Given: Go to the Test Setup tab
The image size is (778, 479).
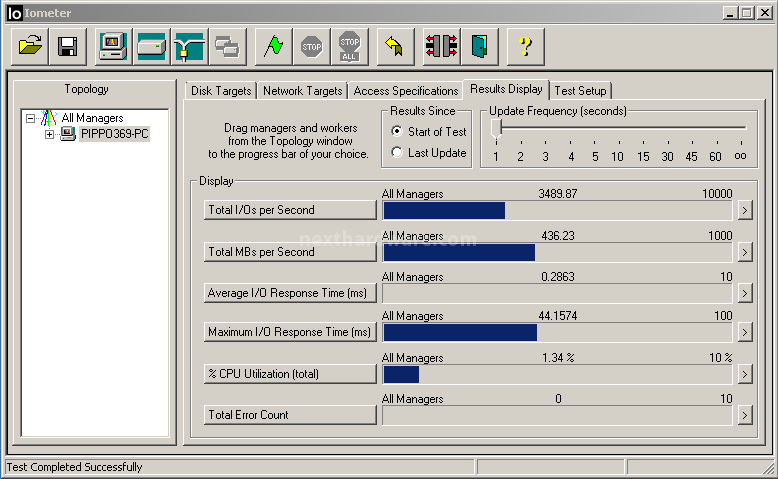Looking at the screenshot, I should (581, 91).
